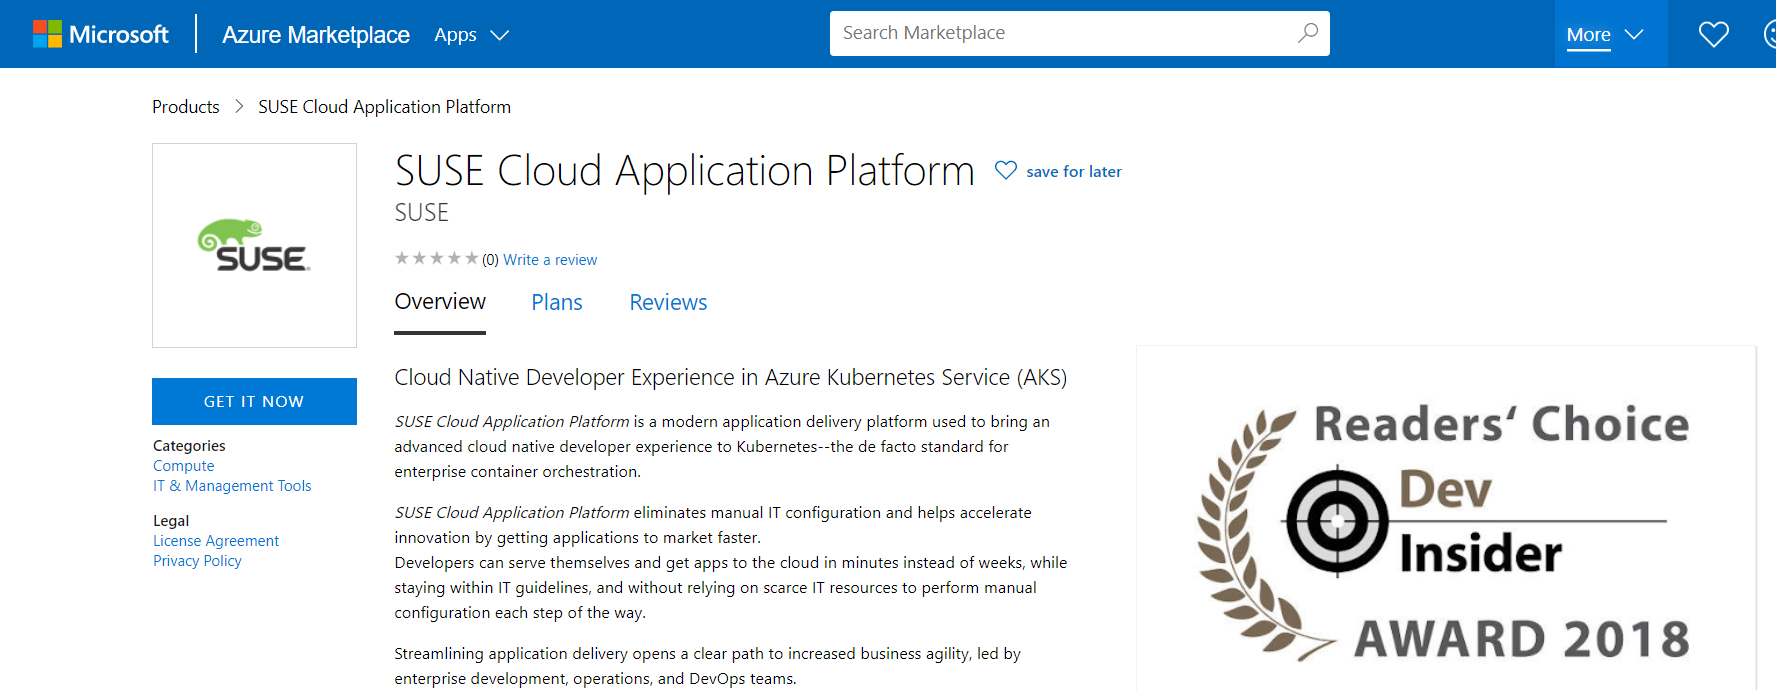Open Azure Marketplace home link
1776x690 pixels.
[x=316, y=35]
